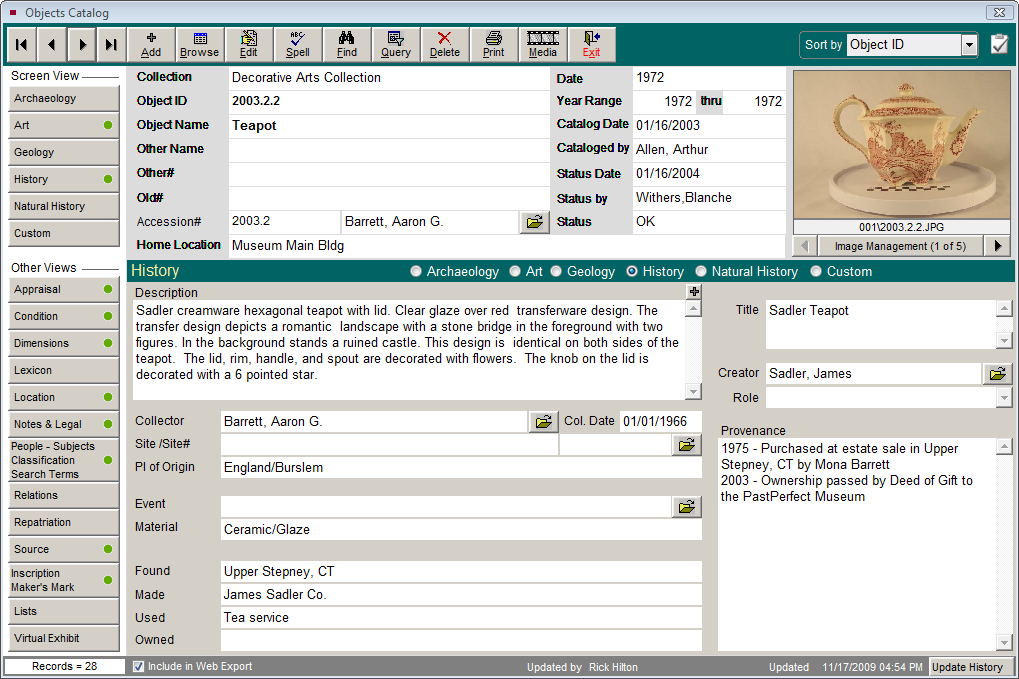Switch to the Geology screen view

tap(63, 152)
